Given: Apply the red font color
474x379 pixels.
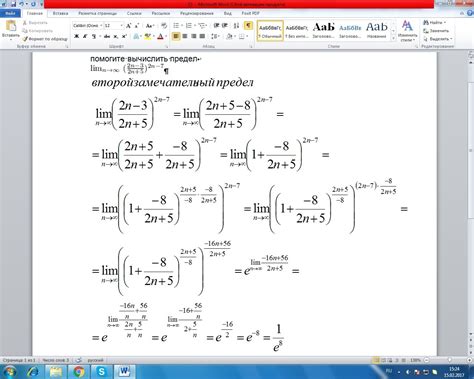Looking at the screenshot, I should pos(160,36).
